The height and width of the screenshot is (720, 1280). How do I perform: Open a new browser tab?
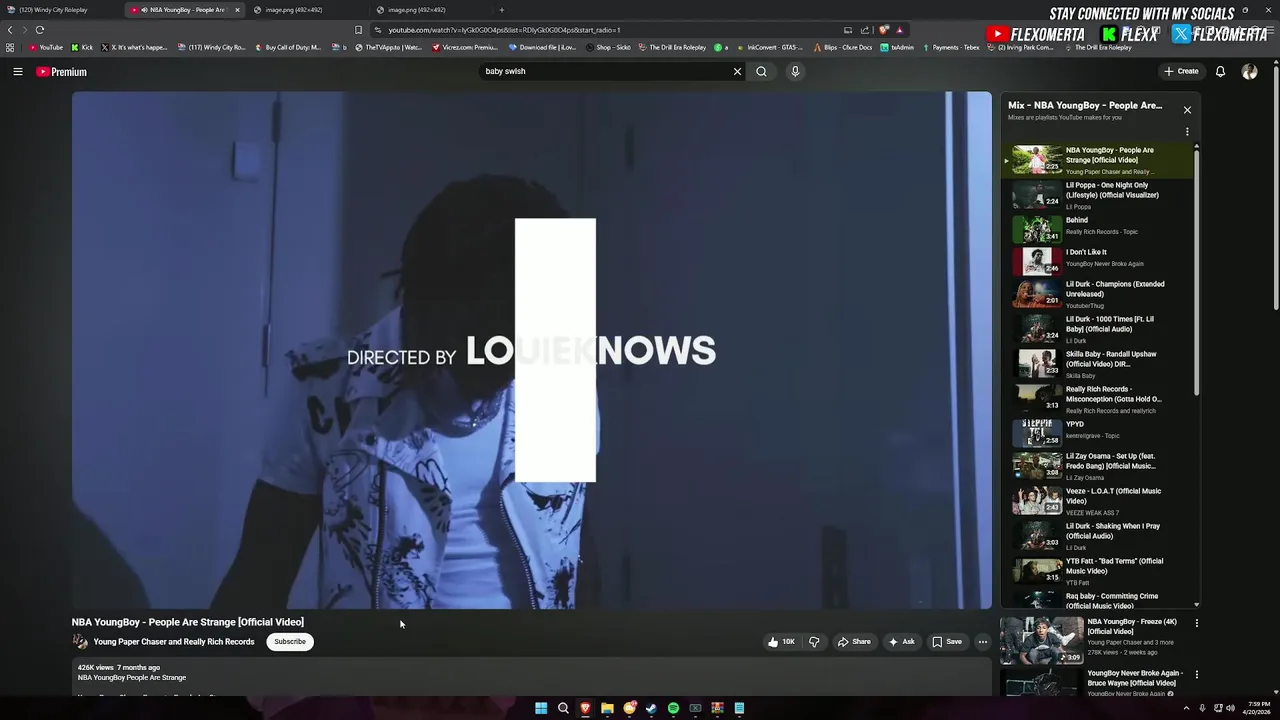501,10
